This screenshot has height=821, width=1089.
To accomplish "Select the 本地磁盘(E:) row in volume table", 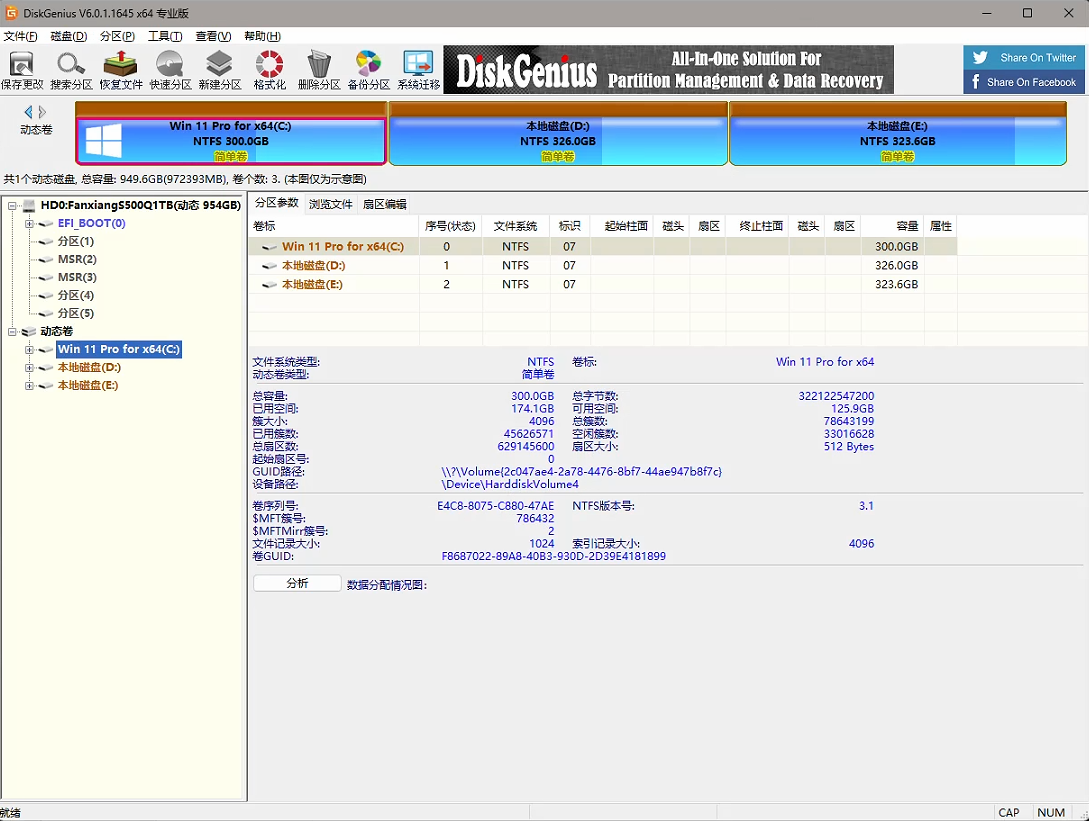I will (x=603, y=284).
